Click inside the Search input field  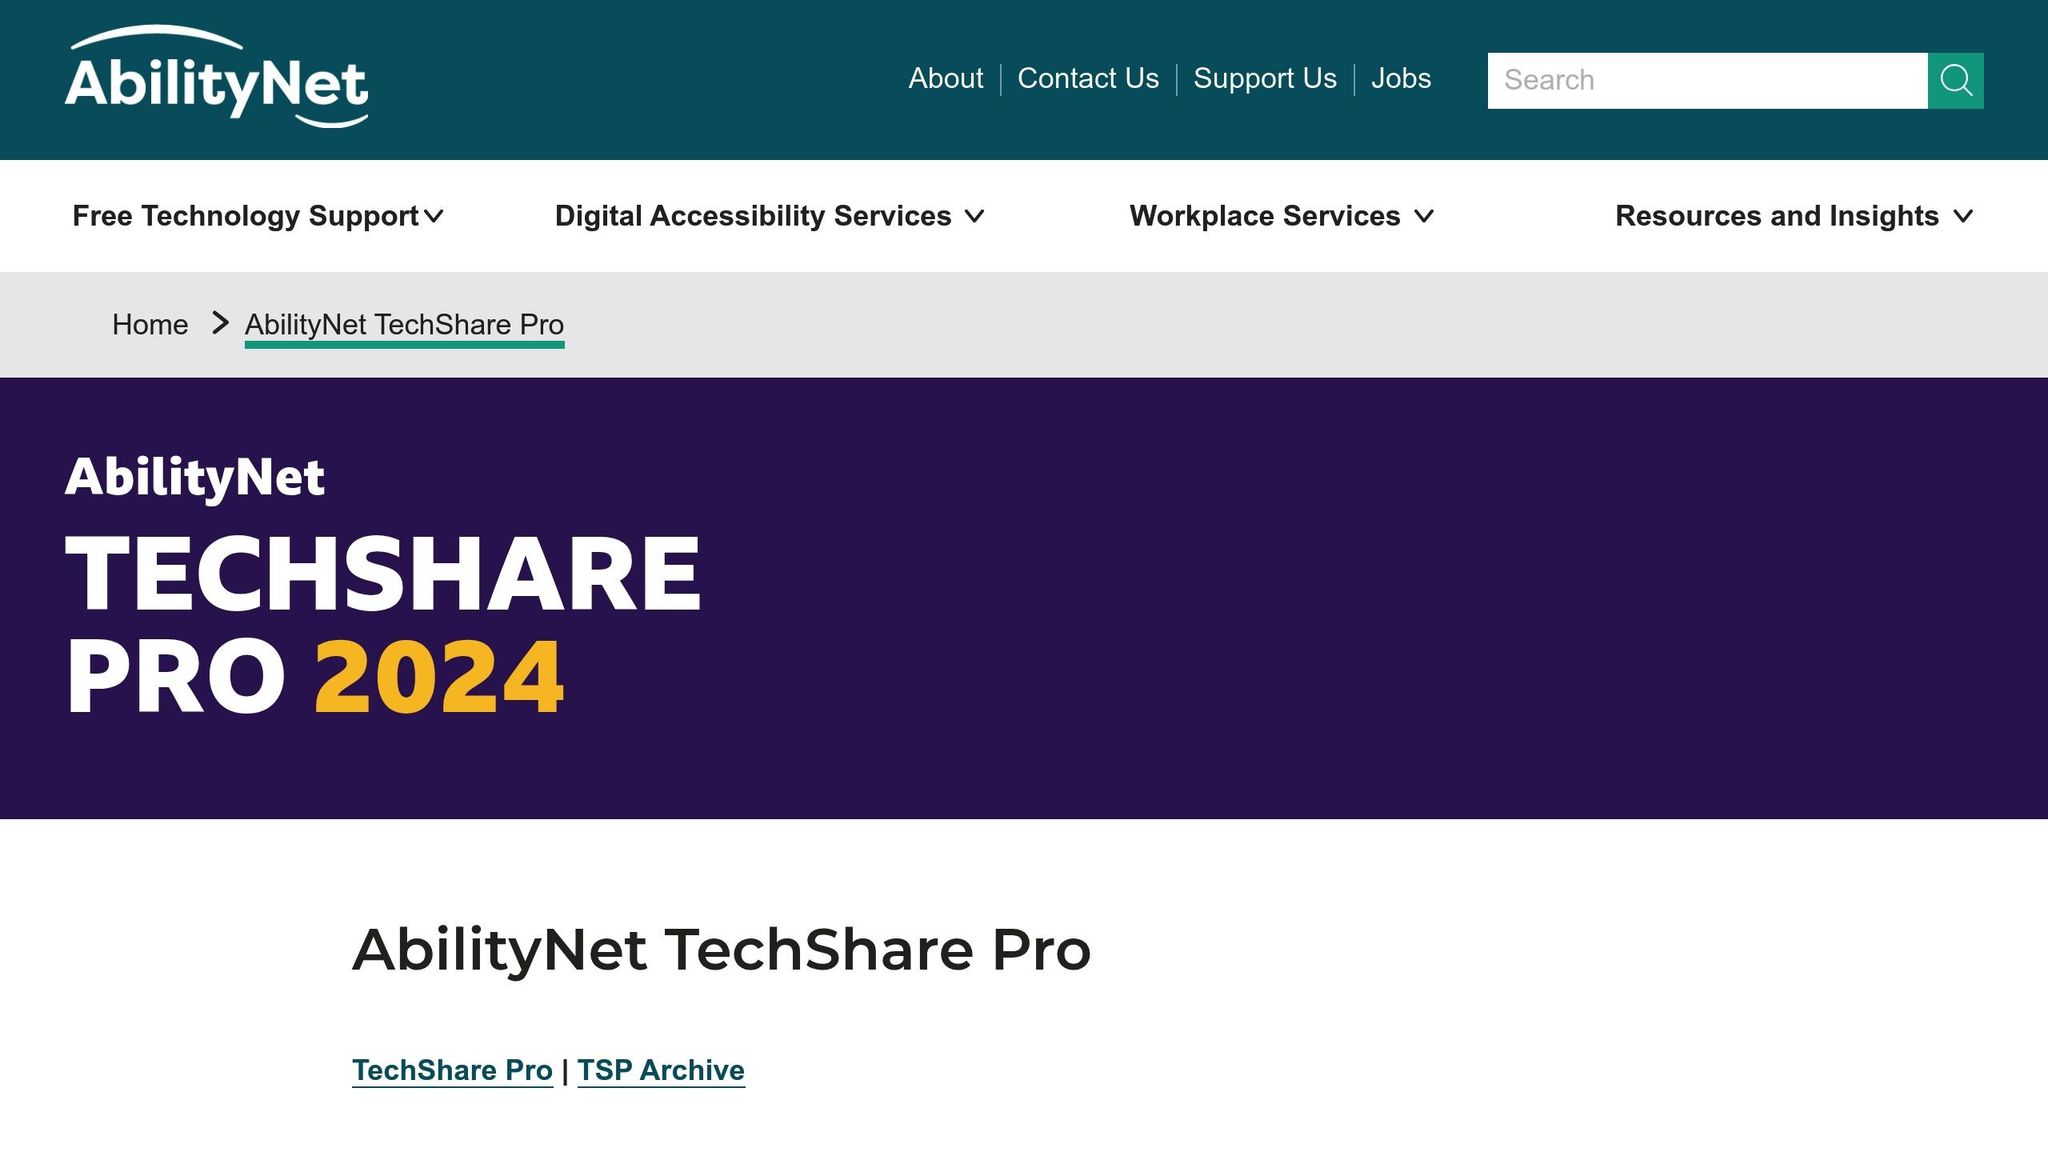(x=1707, y=80)
